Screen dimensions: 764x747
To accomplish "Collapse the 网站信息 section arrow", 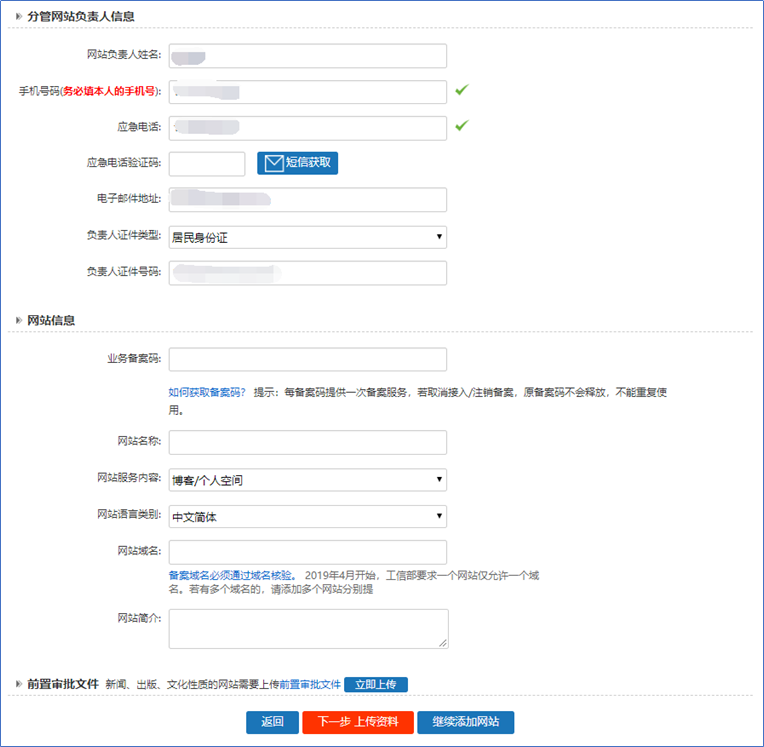I will pos(18,320).
